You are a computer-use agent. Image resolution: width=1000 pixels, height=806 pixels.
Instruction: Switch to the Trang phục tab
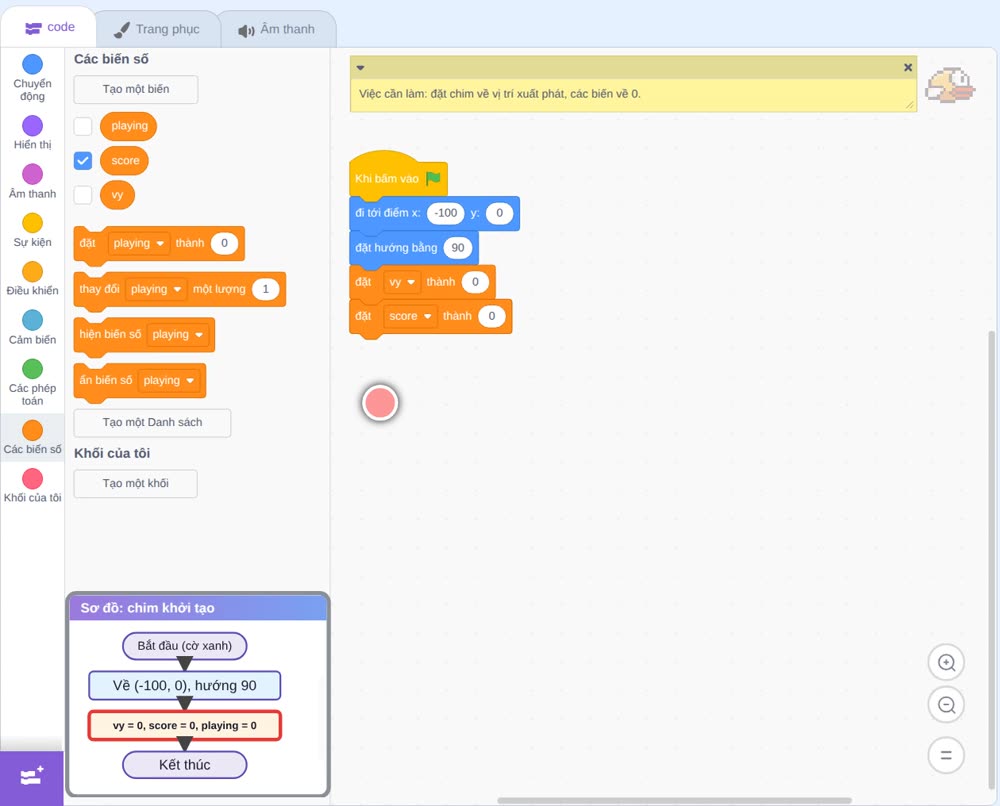tap(157, 29)
